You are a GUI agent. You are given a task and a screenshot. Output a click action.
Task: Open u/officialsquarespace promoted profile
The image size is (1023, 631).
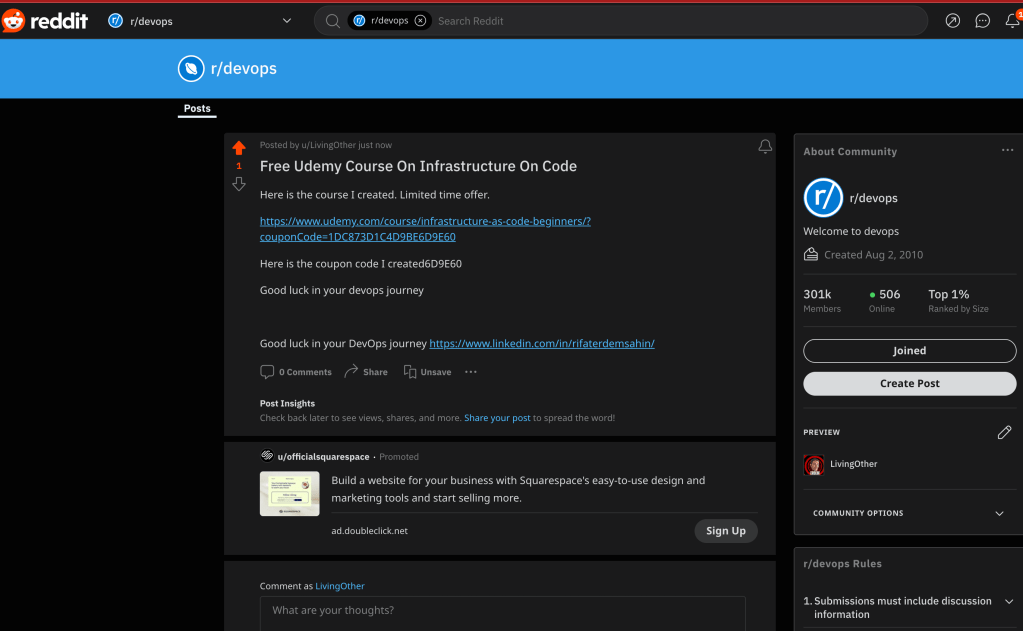(x=323, y=457)
